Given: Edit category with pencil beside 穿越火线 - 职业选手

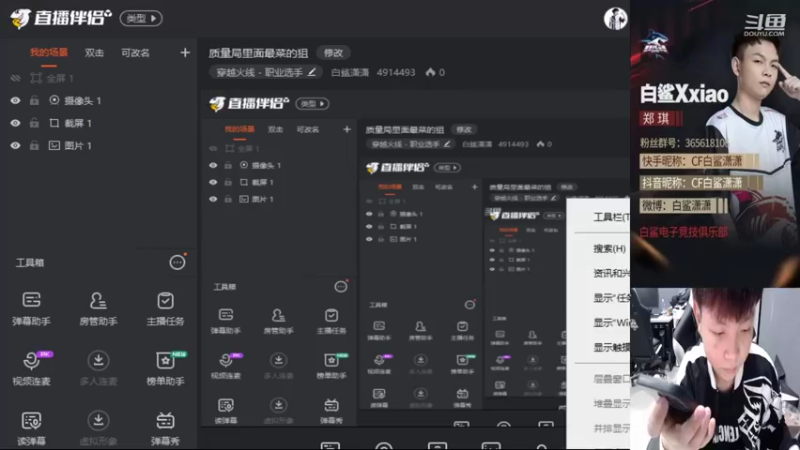Looking at the screenshot, I should [x=312, y=72].
